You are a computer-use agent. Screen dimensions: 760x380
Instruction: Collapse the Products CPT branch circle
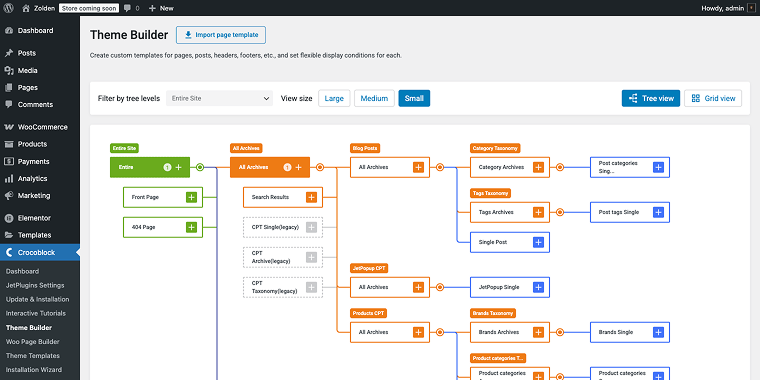coord(440,332)
